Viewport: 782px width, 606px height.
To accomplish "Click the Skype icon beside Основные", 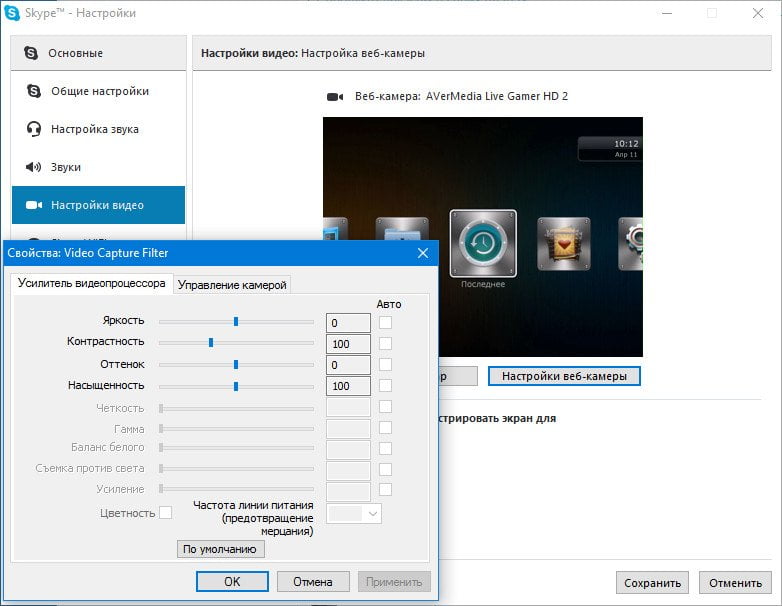I will point(31,53).
